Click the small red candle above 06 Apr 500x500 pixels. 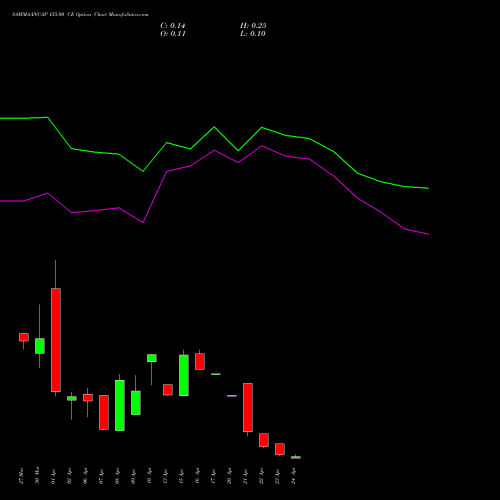tap(88, 398)
